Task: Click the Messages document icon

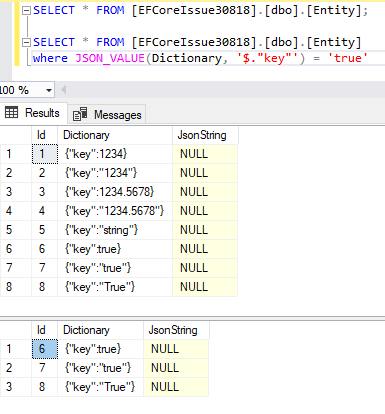Action: 80,114
